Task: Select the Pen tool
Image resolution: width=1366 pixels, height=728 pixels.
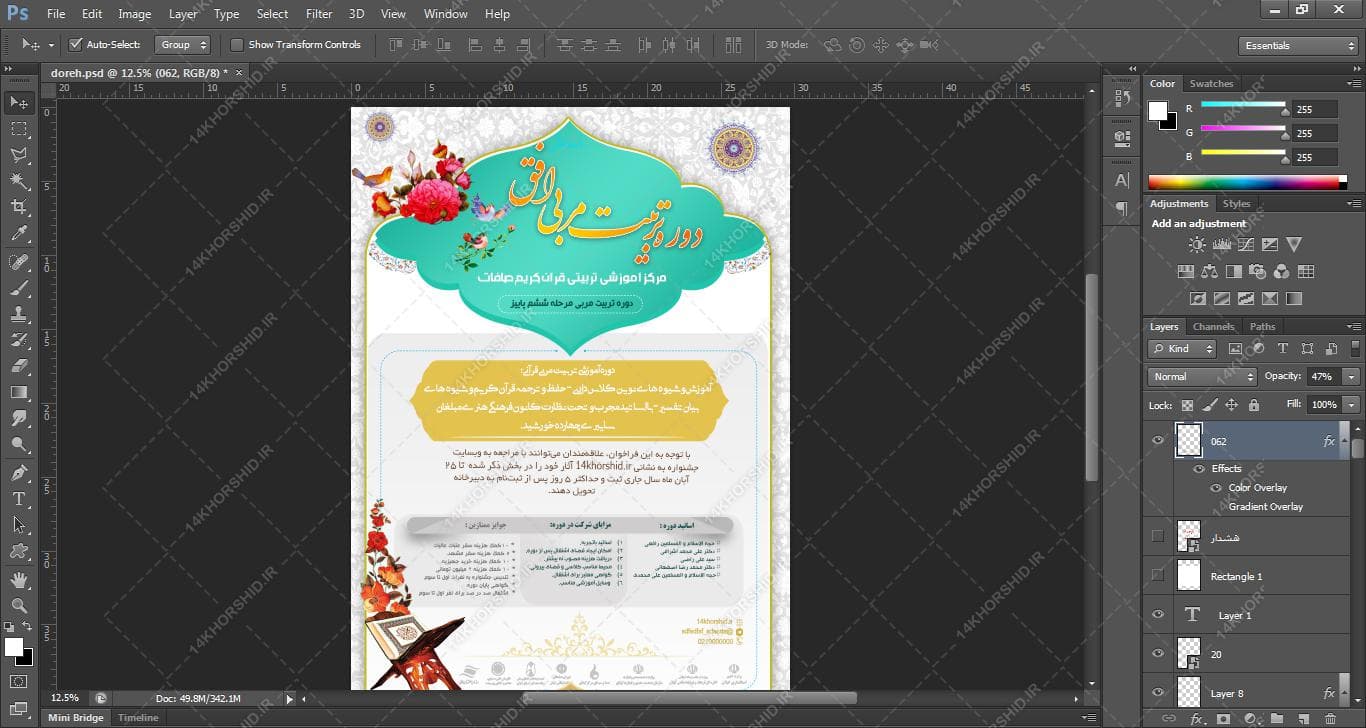Action: pyautogui.click(x=19, y=472)
